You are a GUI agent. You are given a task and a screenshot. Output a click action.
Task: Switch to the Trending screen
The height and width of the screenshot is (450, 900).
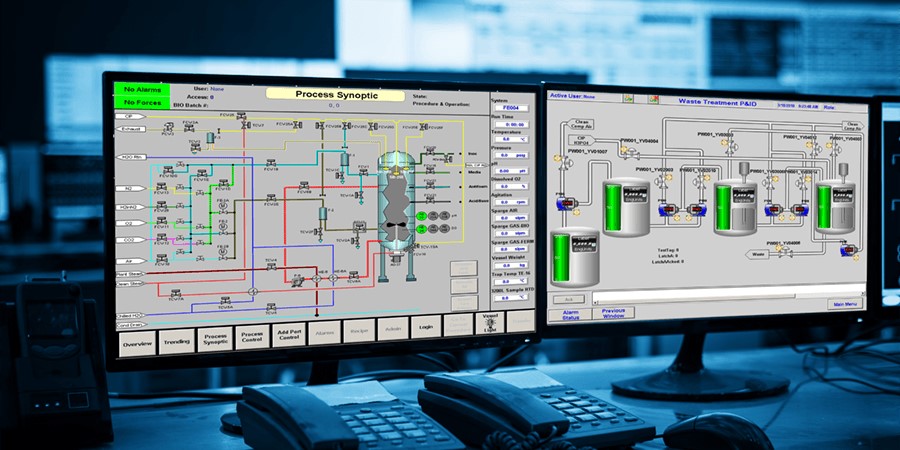coord(176,341)
